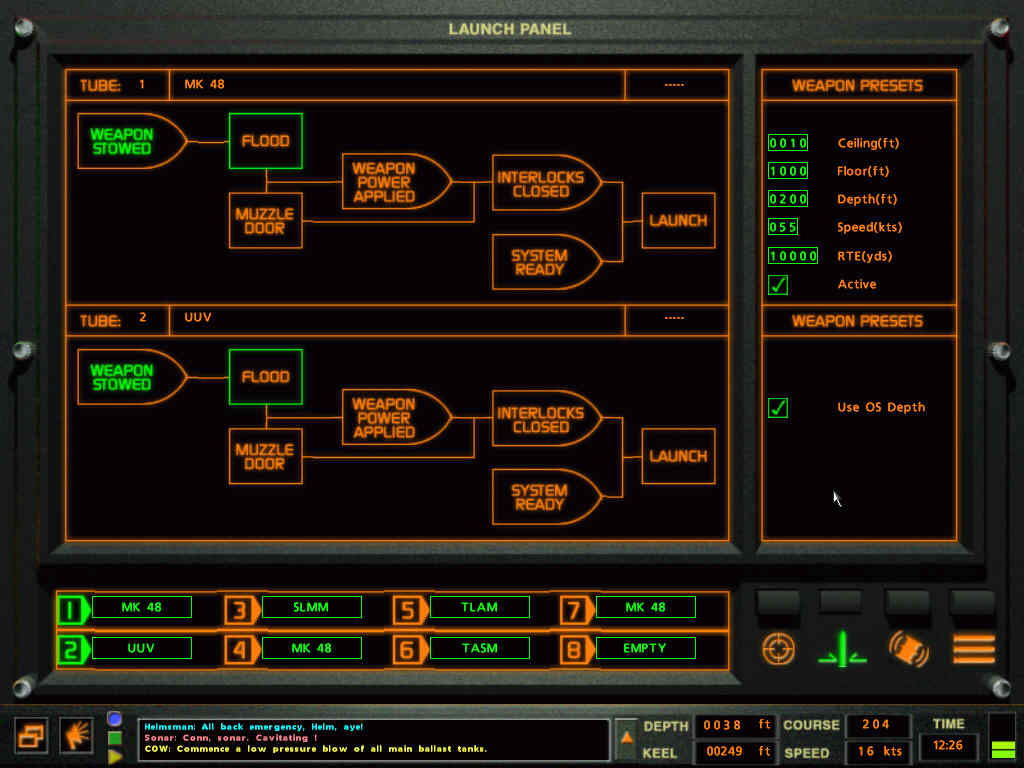Click the UUV weapon name in TUBE 2 header
The width and height of the screenshot is (1024, 768).
point(198,317)
